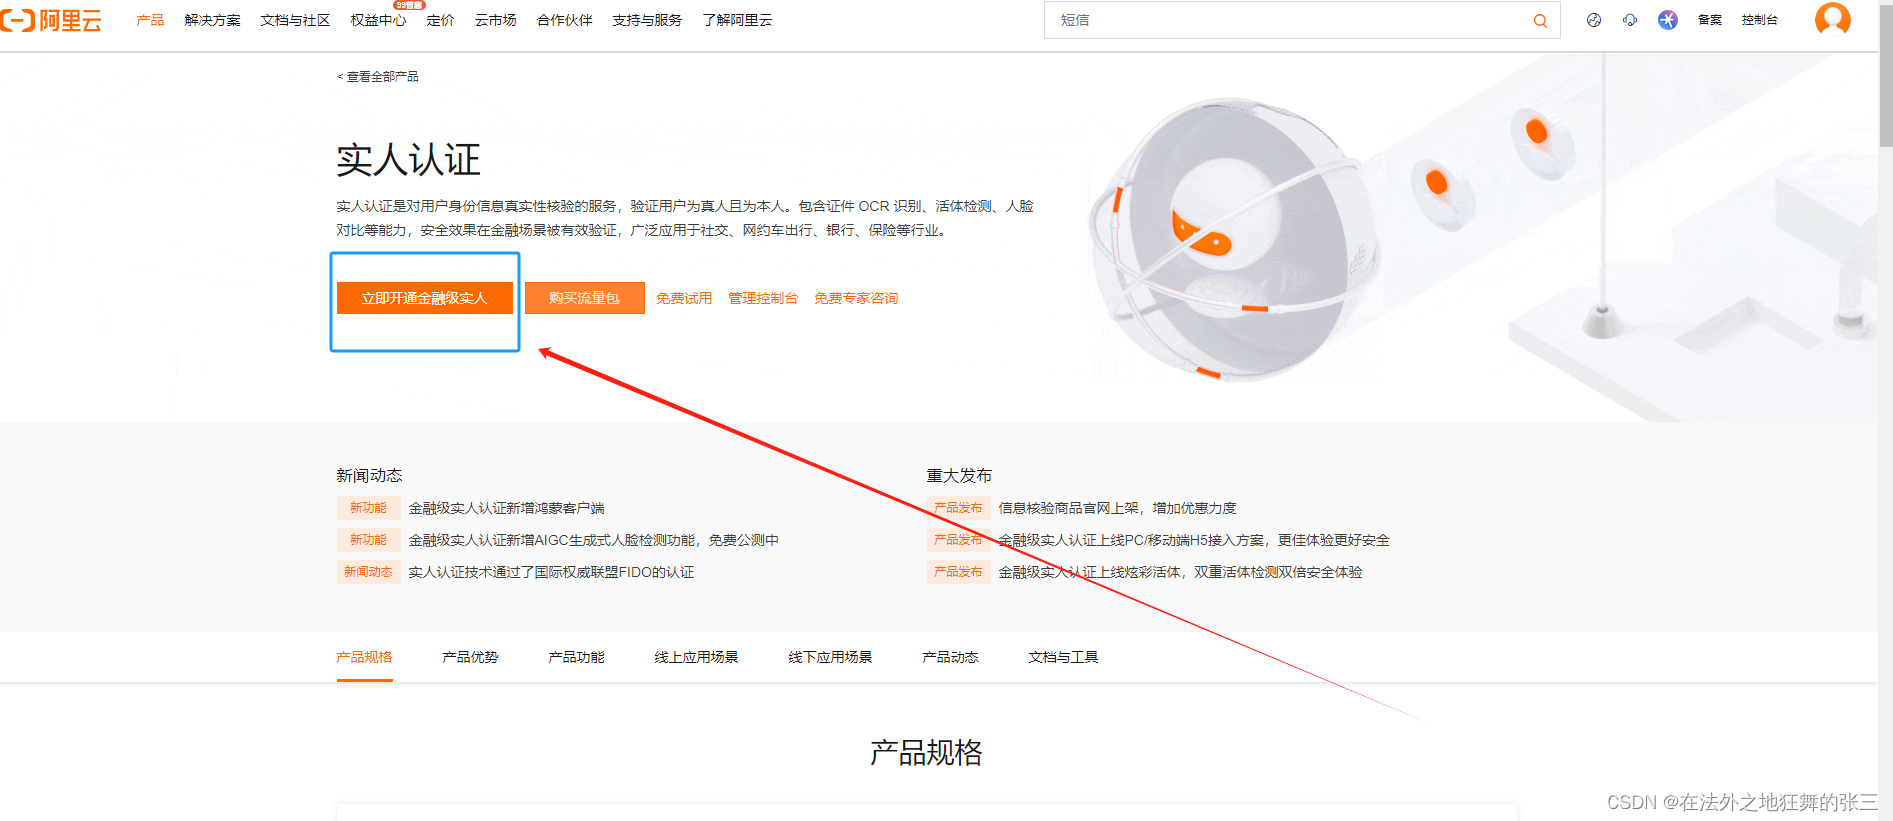The width and height of the screenshot is (1893, 821).
Task: Switch to the 线上应用场景 tab
Action: (x=696, y=657)
